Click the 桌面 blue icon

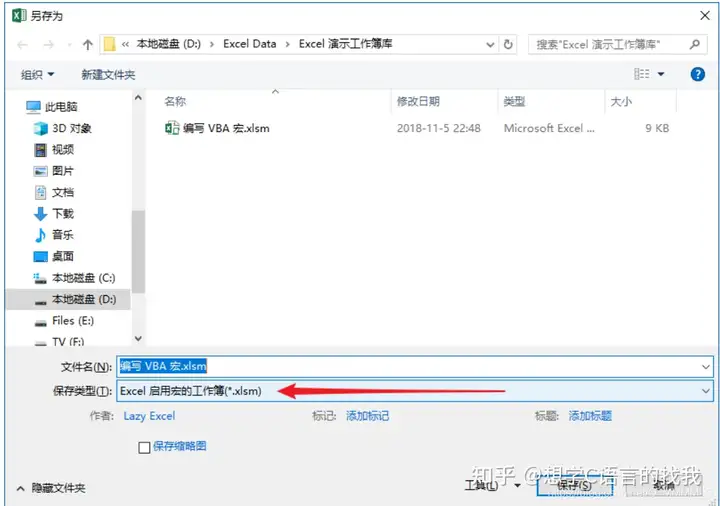(x=40, y=256)
